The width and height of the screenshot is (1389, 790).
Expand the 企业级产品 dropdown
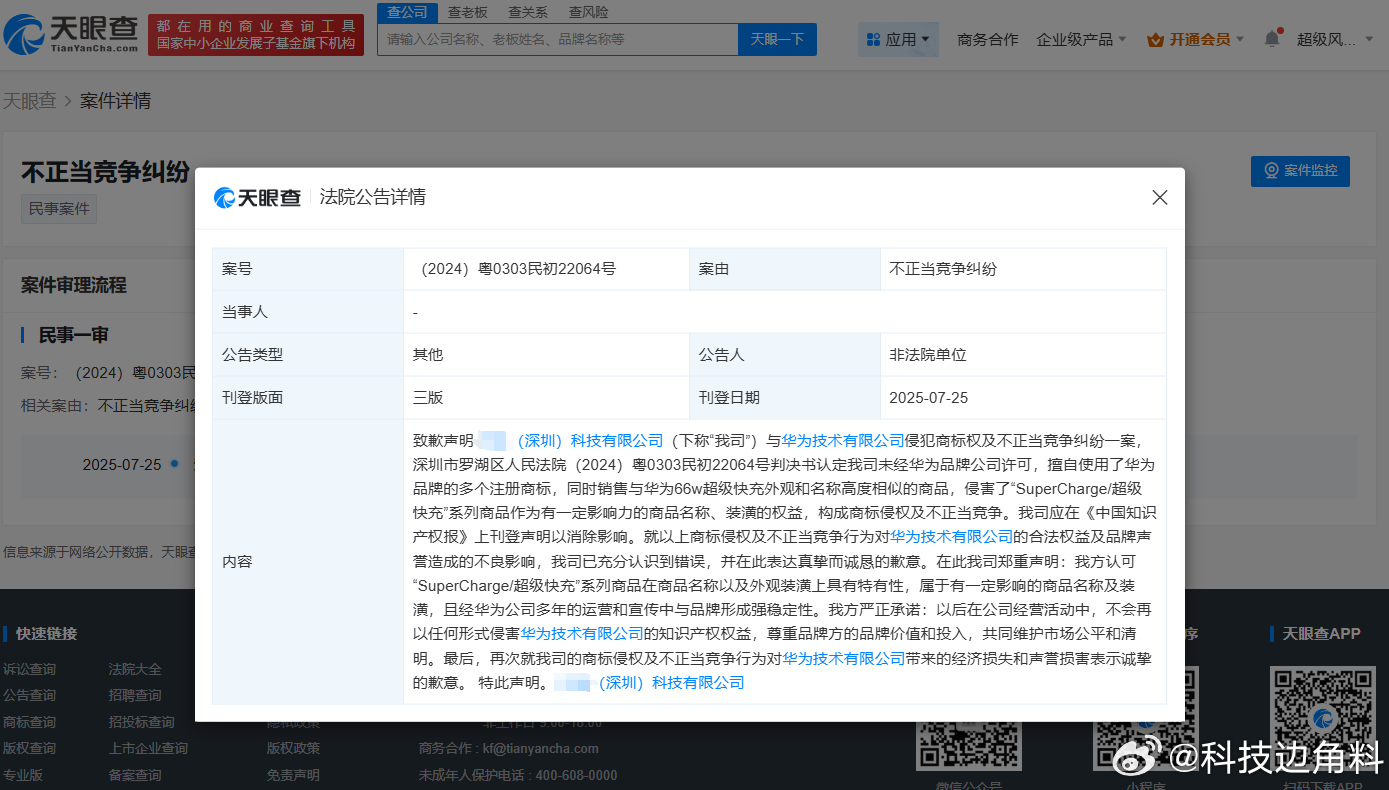point(1082,39)
